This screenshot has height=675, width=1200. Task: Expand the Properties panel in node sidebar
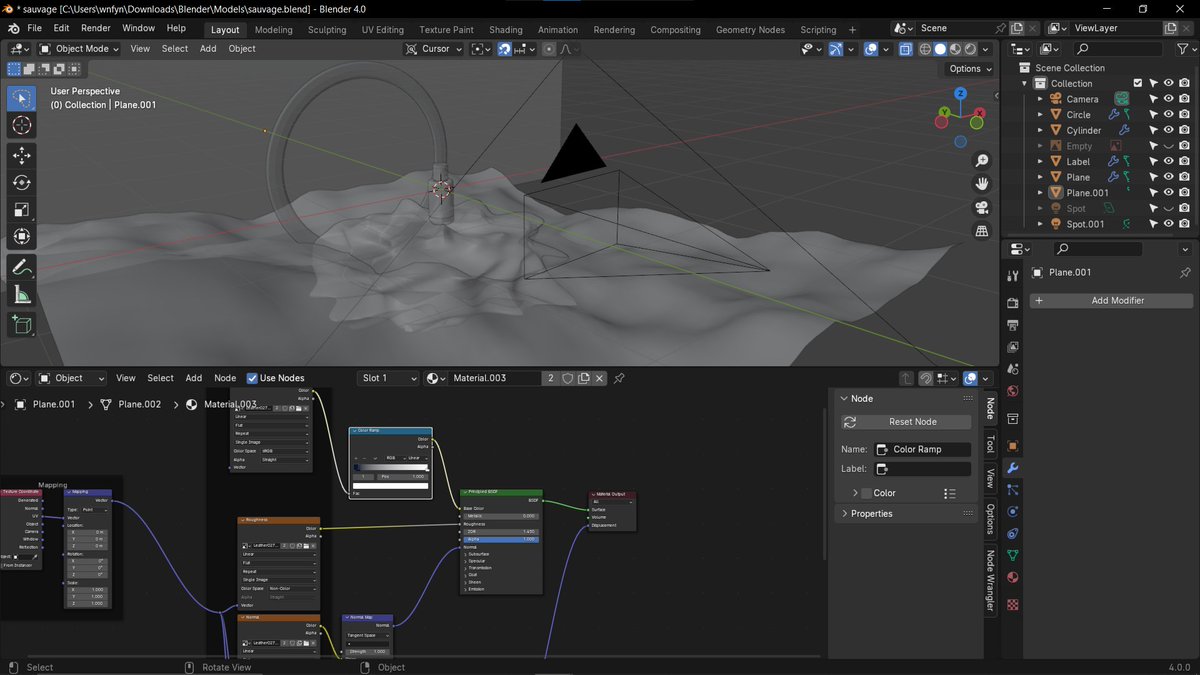[844, 513]
